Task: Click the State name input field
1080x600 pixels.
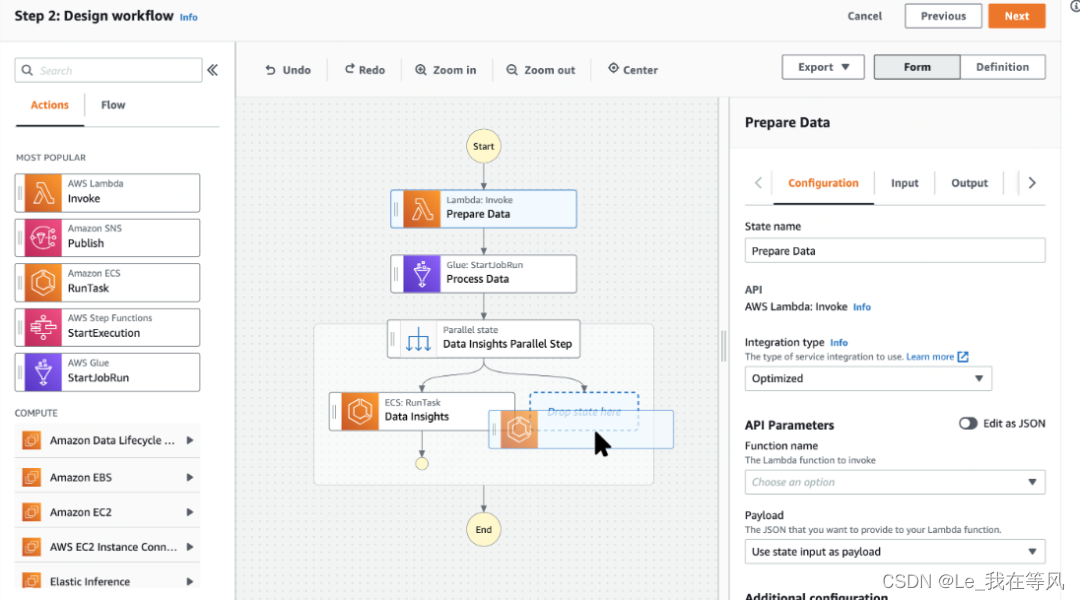Action: tap(895, 251)
